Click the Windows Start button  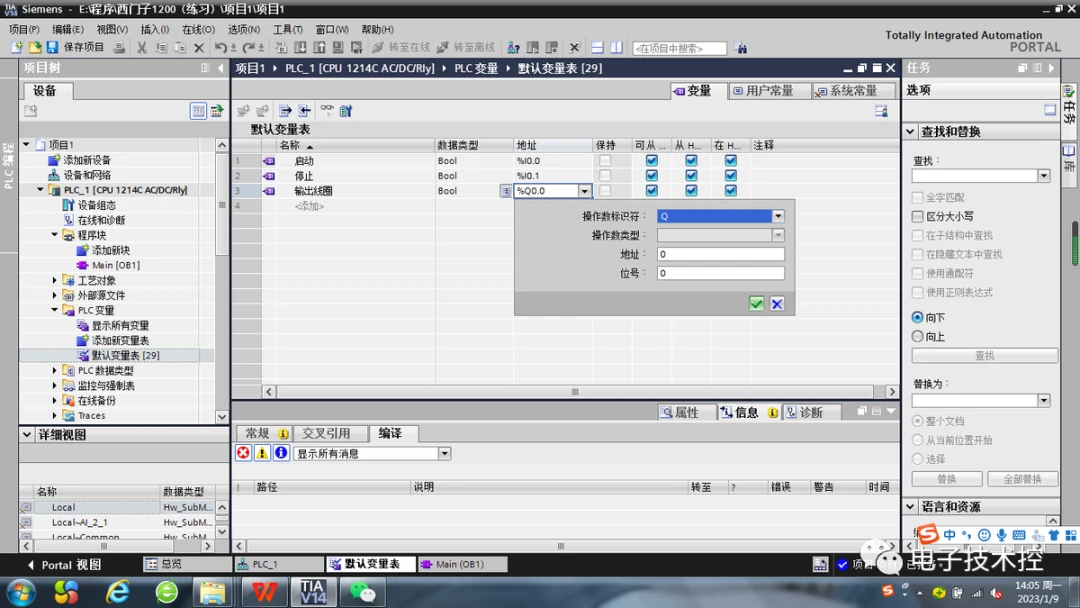coord(21,592)
